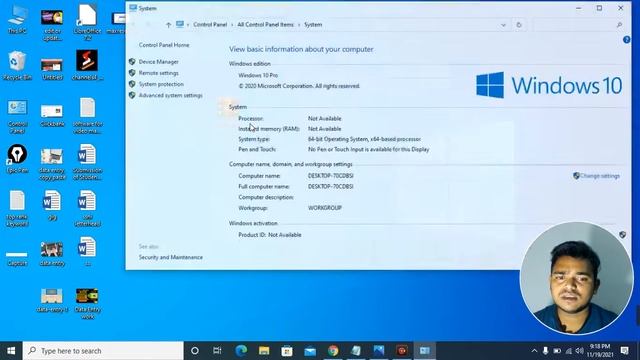Click volume speaker icon in tray
The image size is (640, 360).
coord(579,351)
